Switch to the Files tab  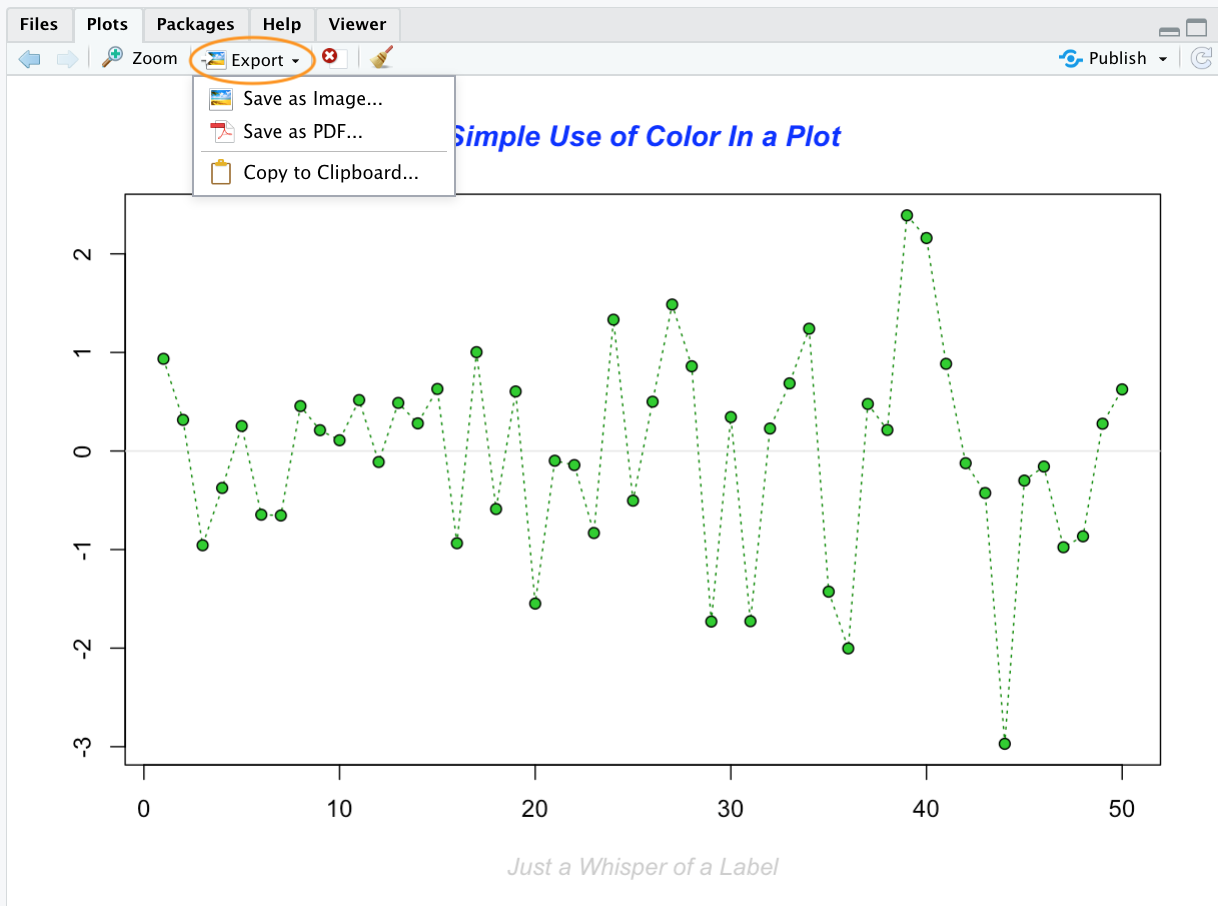(39, 24)
